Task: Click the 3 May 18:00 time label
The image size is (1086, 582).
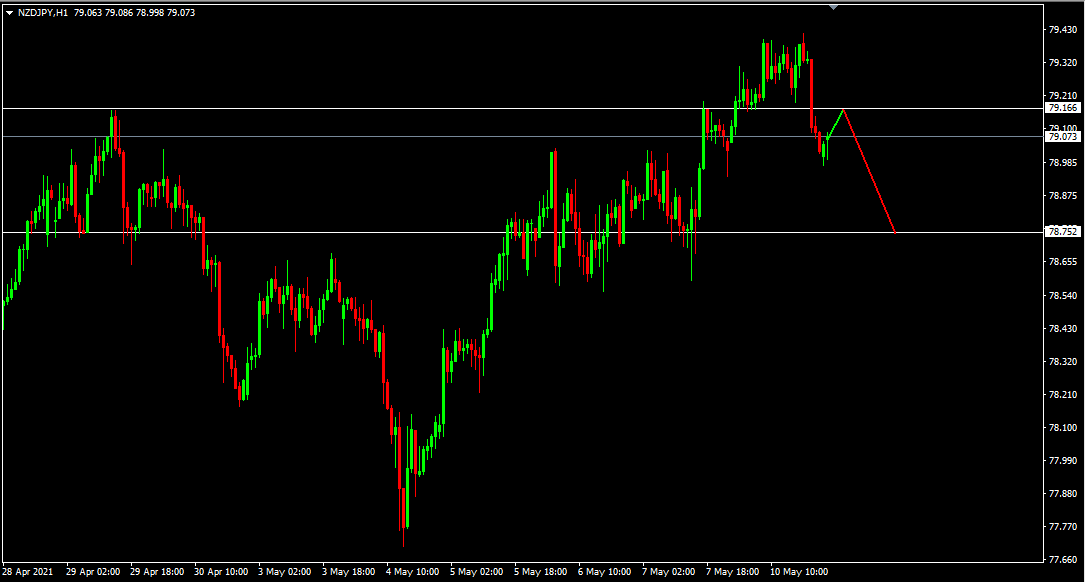Action: [349, 572]
